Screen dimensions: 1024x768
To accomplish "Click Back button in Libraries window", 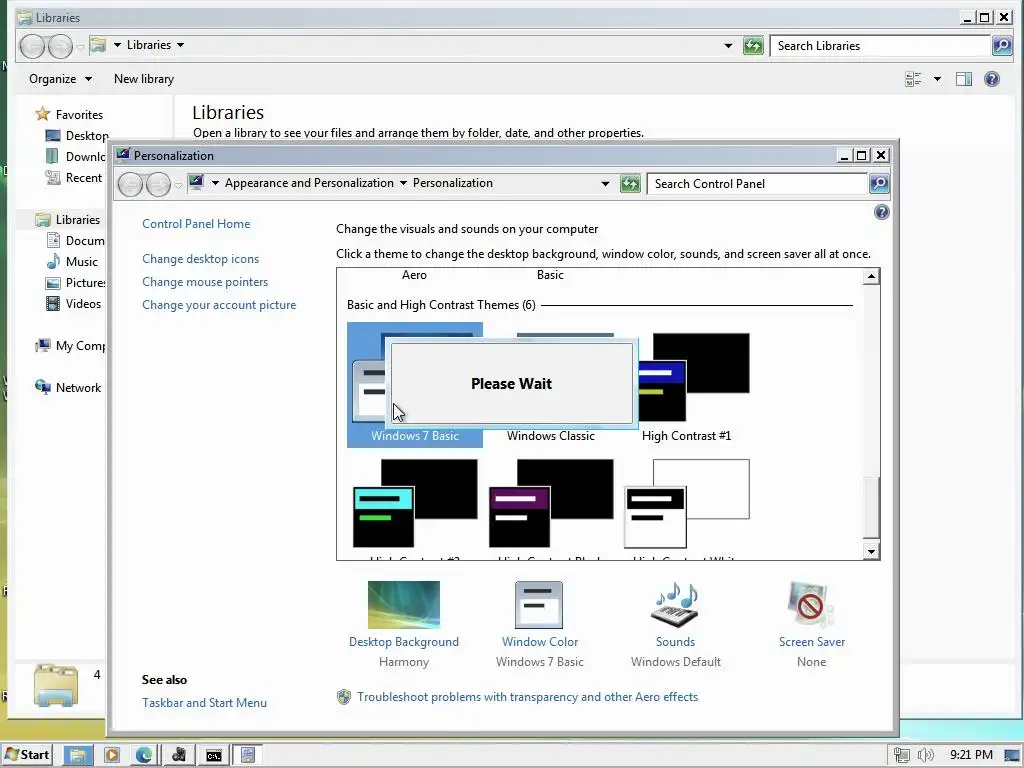I will click(x=32, y=46).
